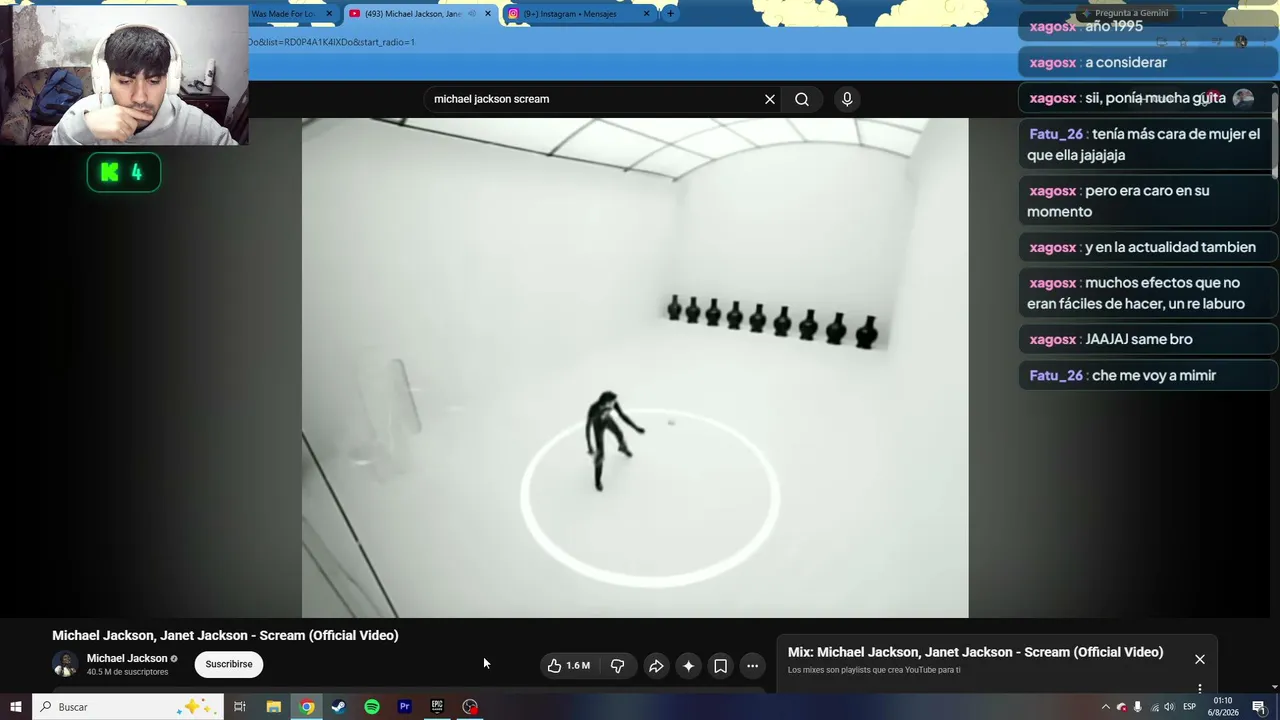
Task: Click the Windows taskbar Buscar search box
Action: tap(128, 707)
